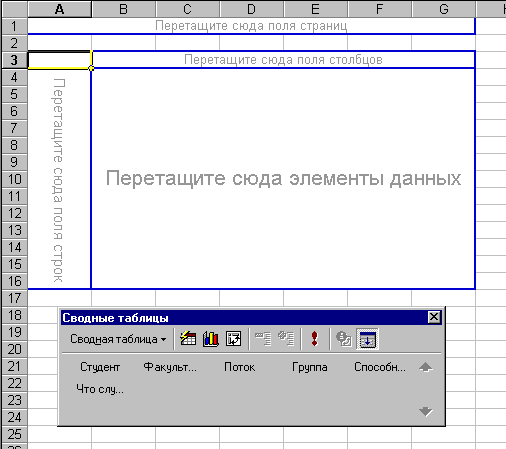Click the data items drop area
Viewport: 506px width, 449px height.
(x=283, y=179)
